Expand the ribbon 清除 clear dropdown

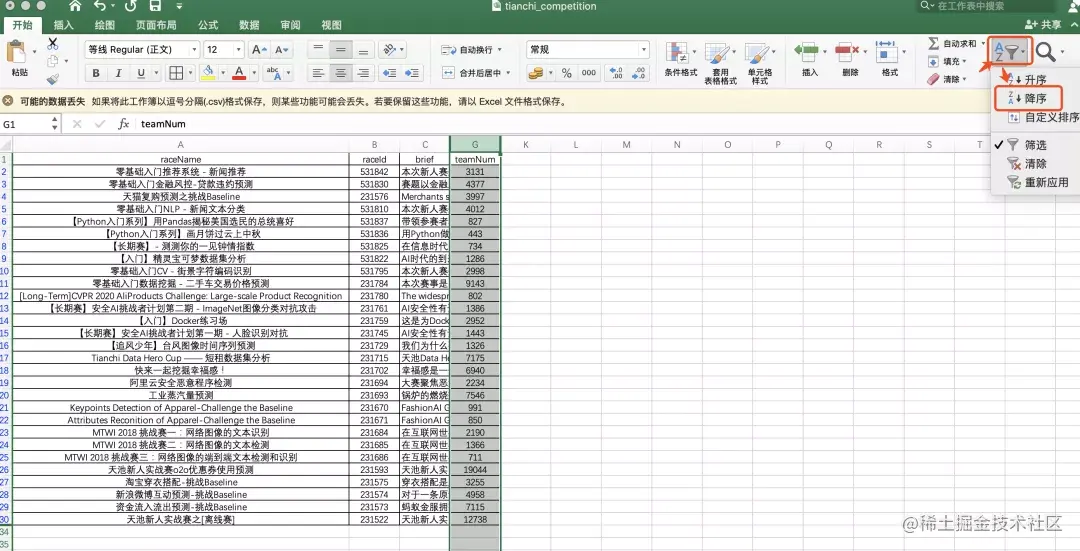(x=965, y=79)
